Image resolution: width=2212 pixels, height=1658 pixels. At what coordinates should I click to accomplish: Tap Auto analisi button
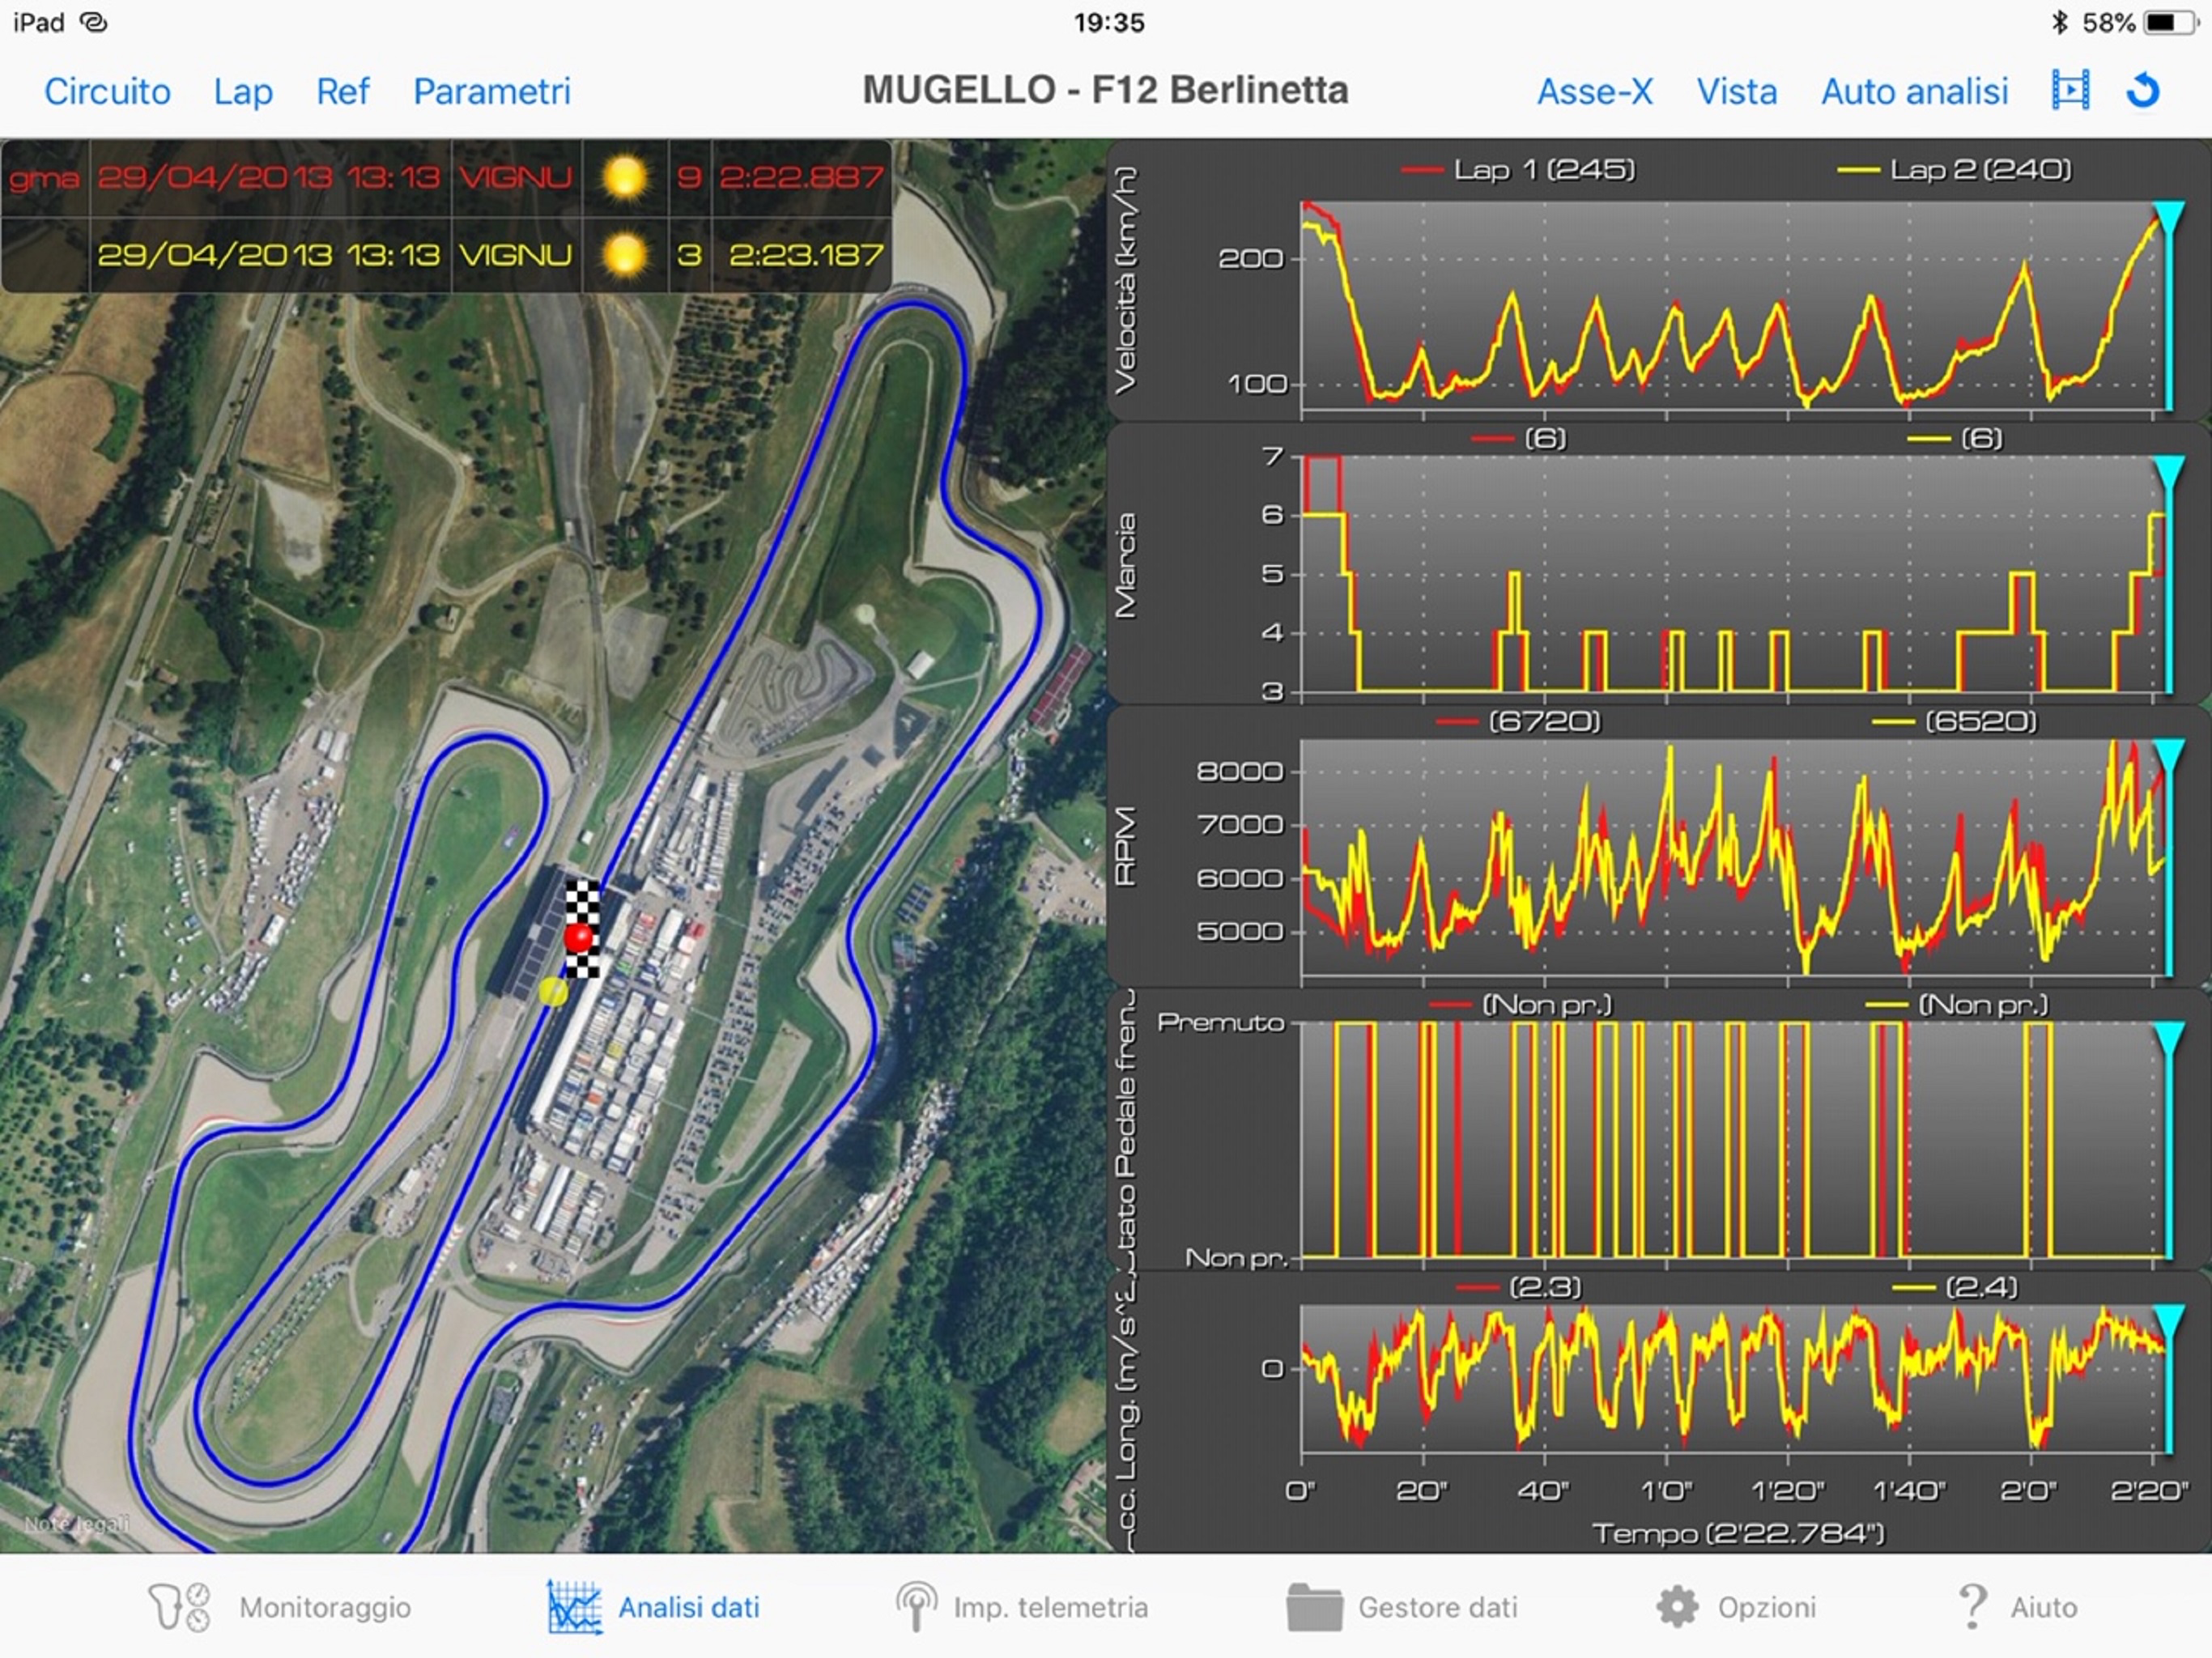coord(1914,91)
